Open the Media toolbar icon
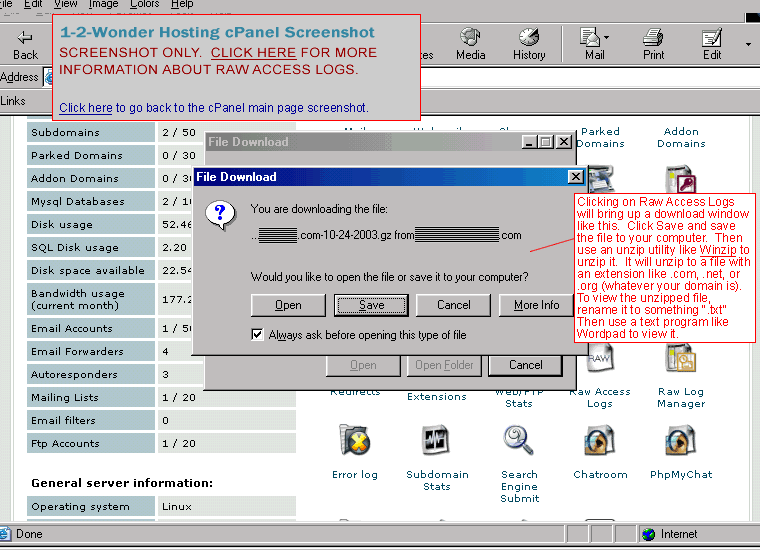 coord(470,45)
